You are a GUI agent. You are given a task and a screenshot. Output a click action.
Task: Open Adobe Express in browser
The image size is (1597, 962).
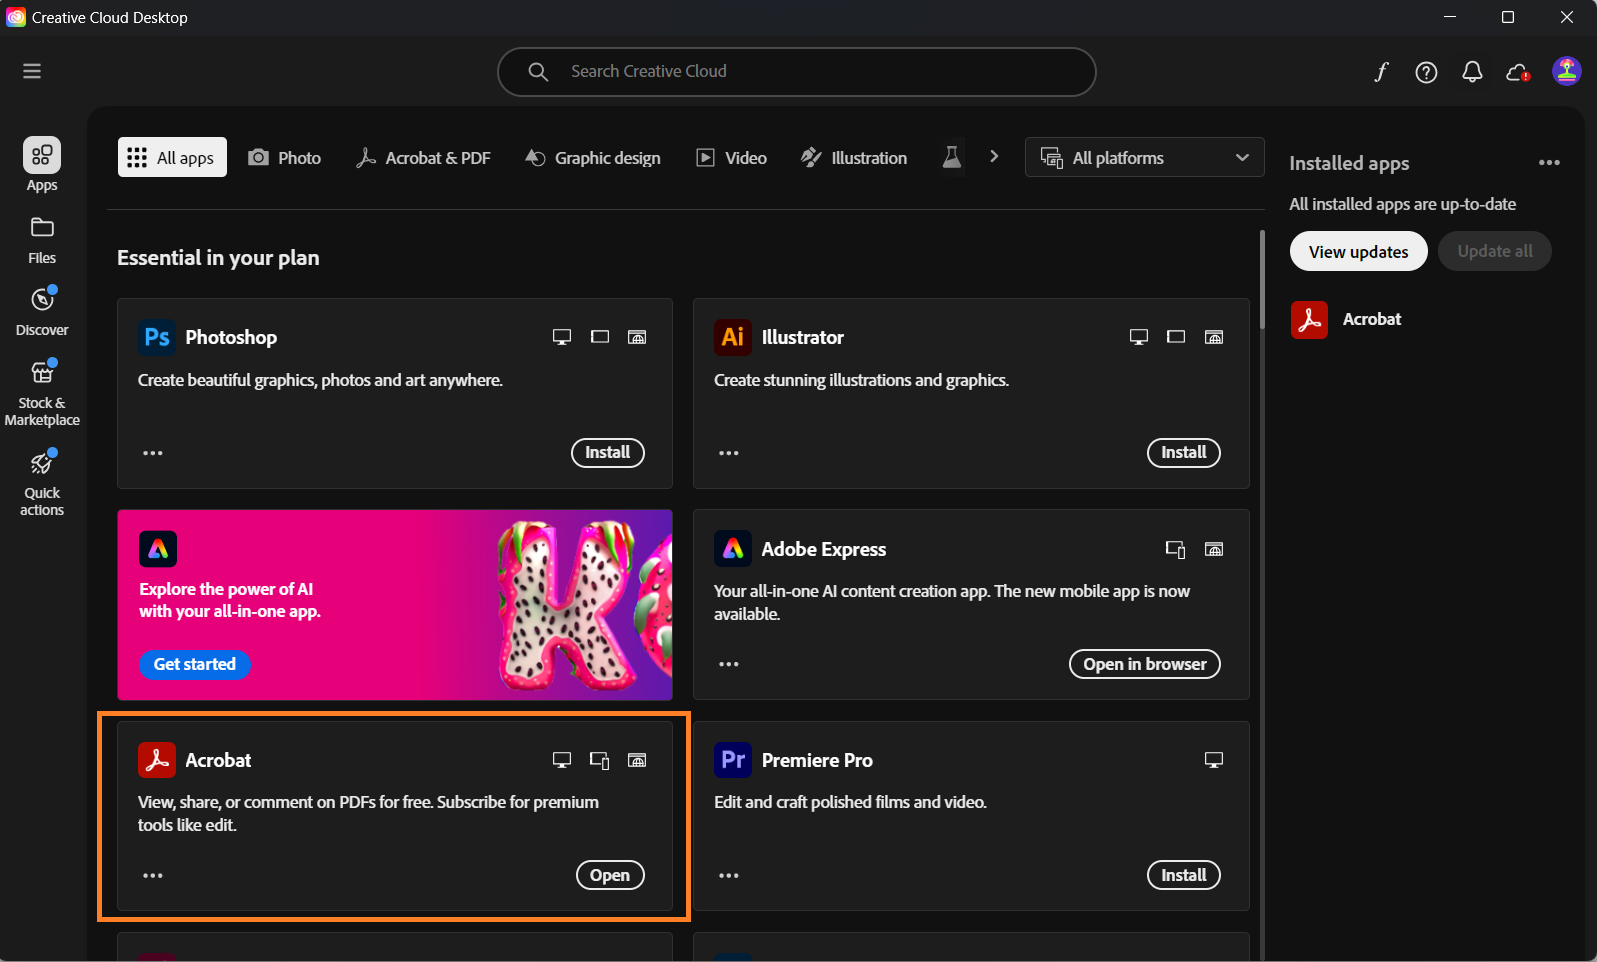tap(1145, 664)
